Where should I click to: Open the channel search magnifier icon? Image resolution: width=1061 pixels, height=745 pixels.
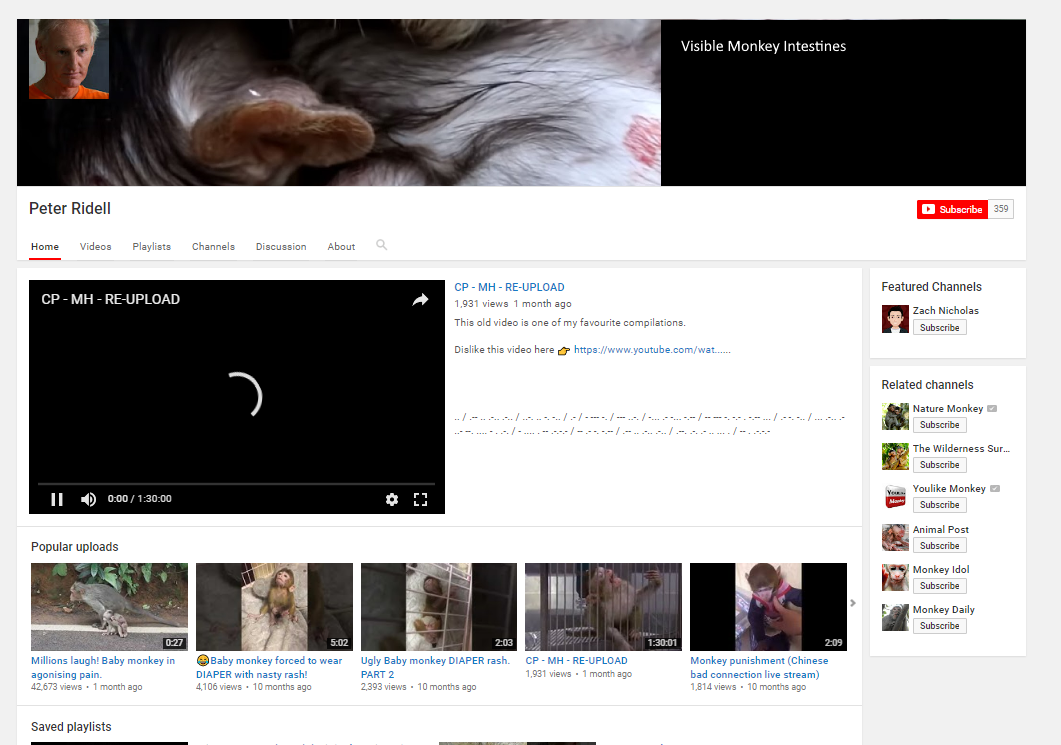(381, 245)
